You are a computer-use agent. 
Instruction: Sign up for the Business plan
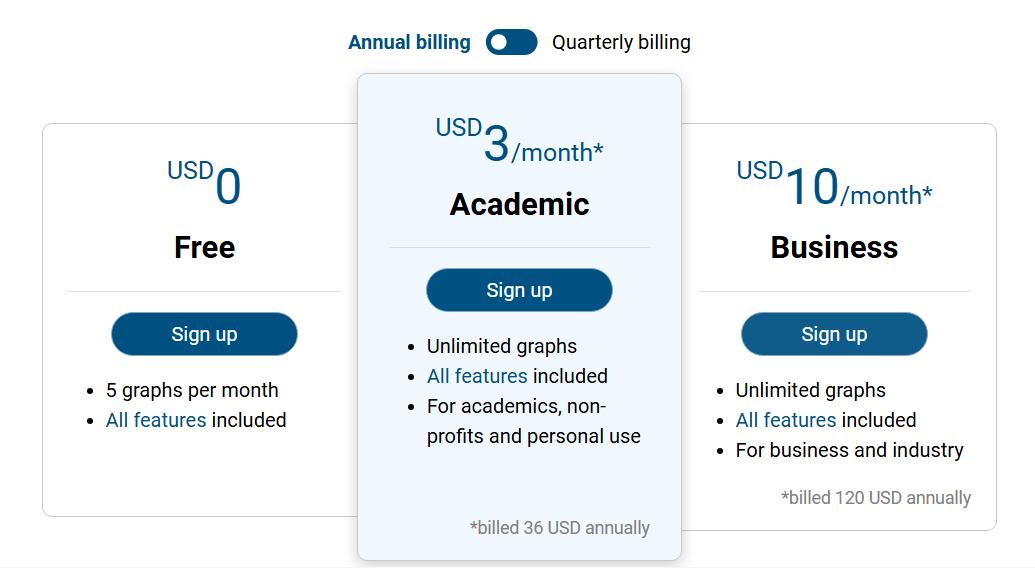834,334
